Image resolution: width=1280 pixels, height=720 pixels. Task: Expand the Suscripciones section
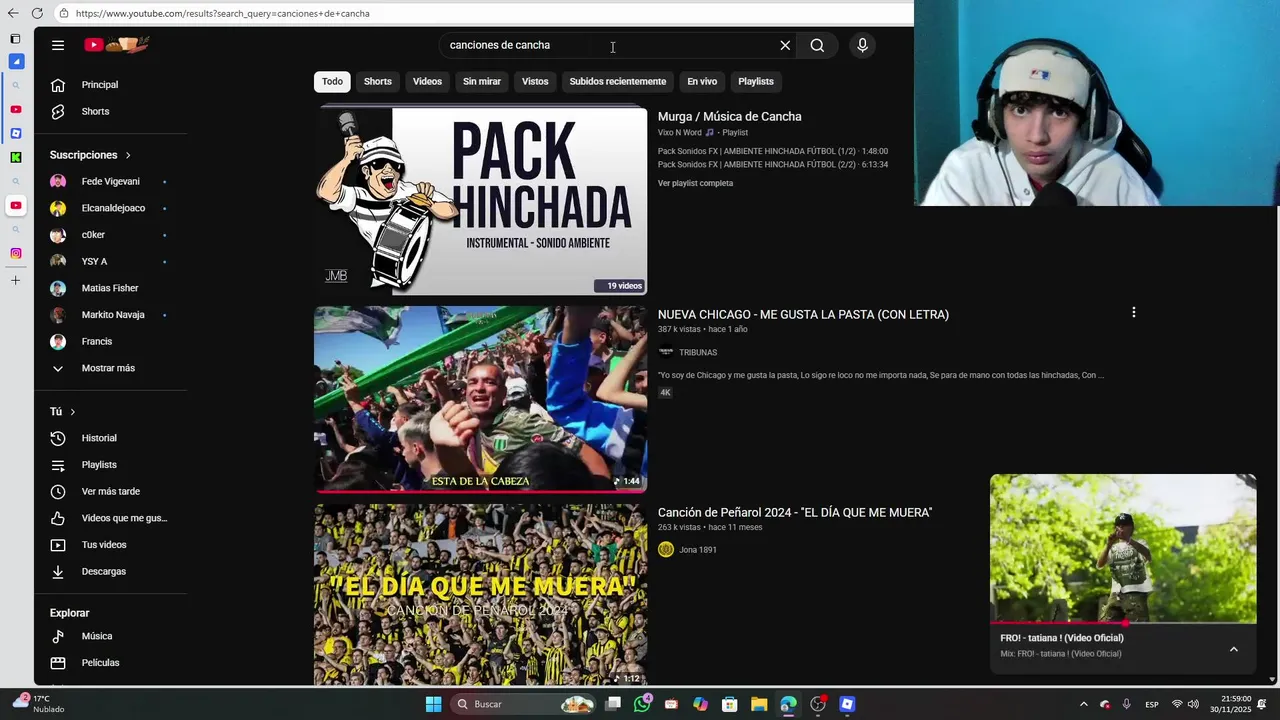(x=90, y=155)
